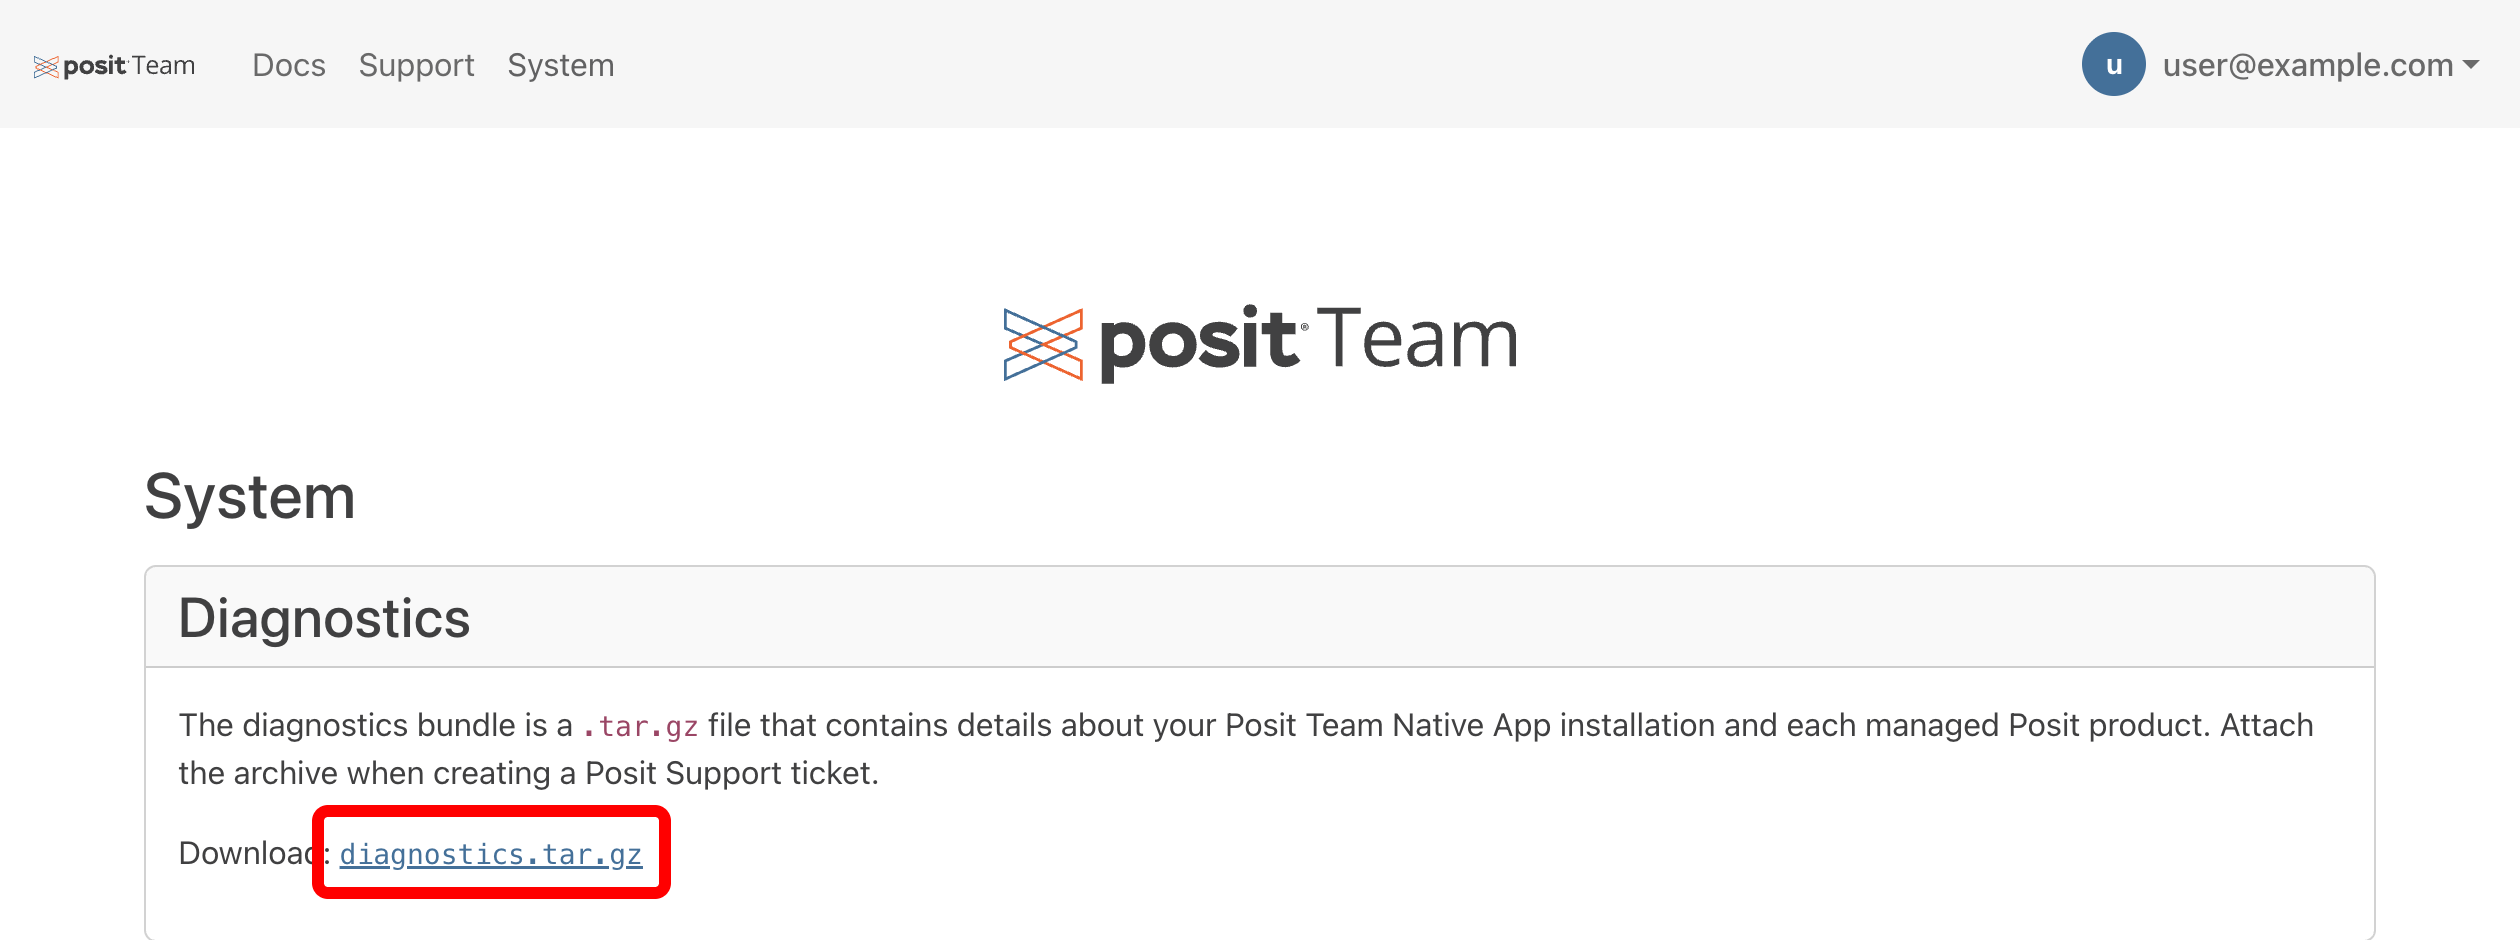The height and width of the screenshot is (940, 2520).
Task: Click the "System" page heading
Action: 250,497
